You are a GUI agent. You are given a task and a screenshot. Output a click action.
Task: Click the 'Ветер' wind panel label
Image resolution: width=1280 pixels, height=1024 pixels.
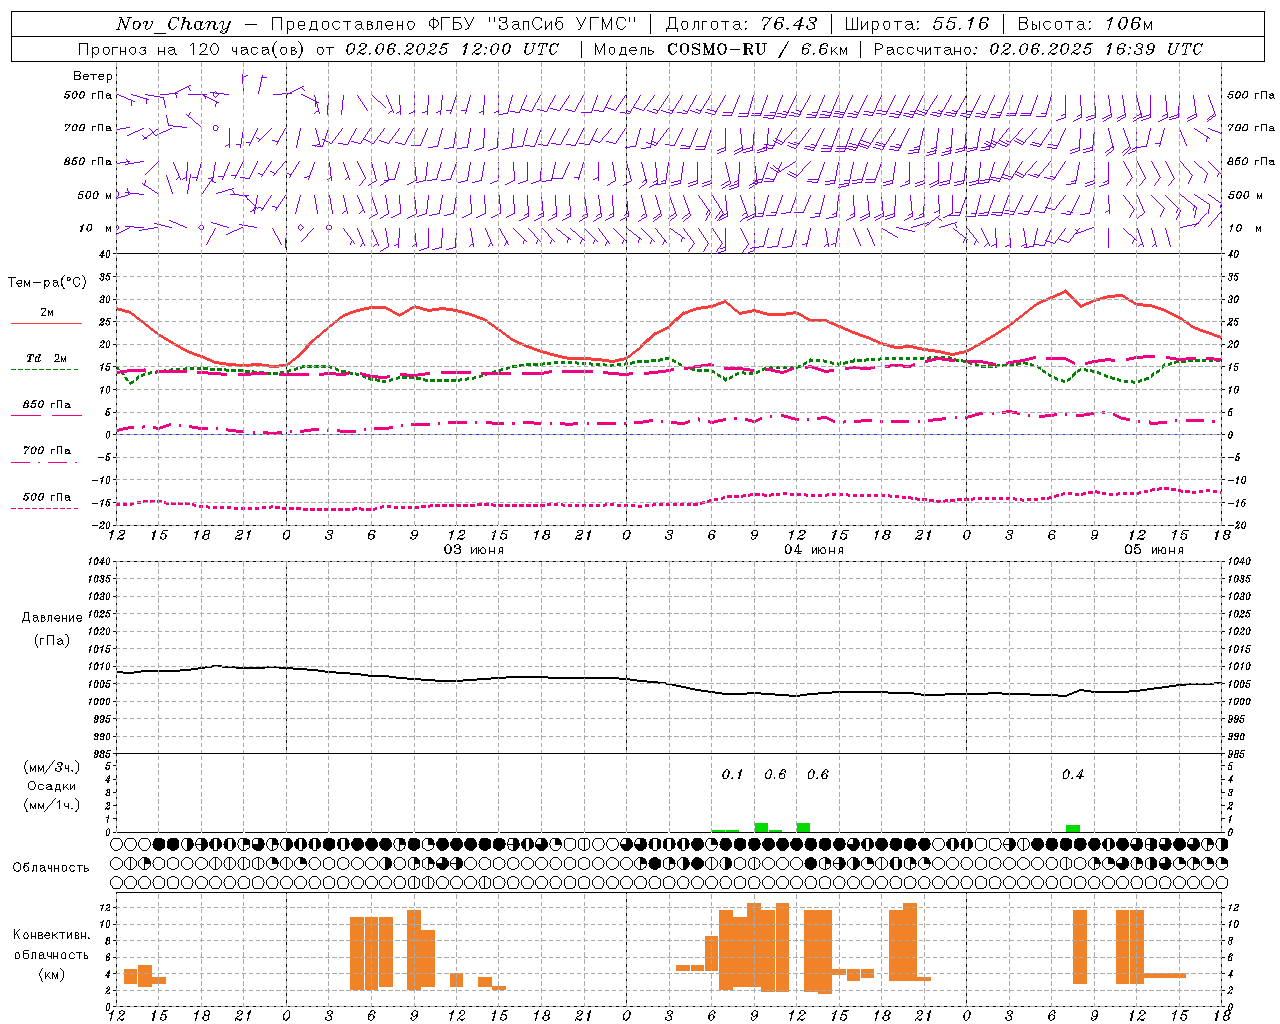point(93,76)
